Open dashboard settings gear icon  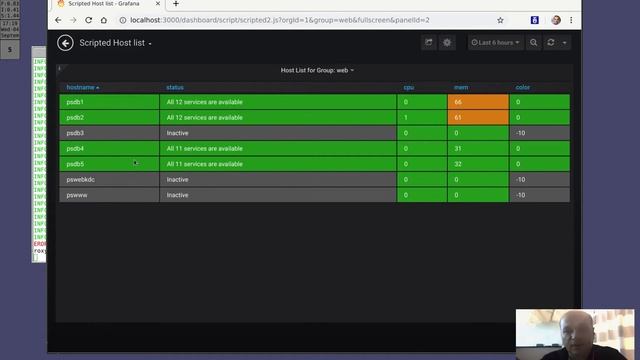[447, 42]
